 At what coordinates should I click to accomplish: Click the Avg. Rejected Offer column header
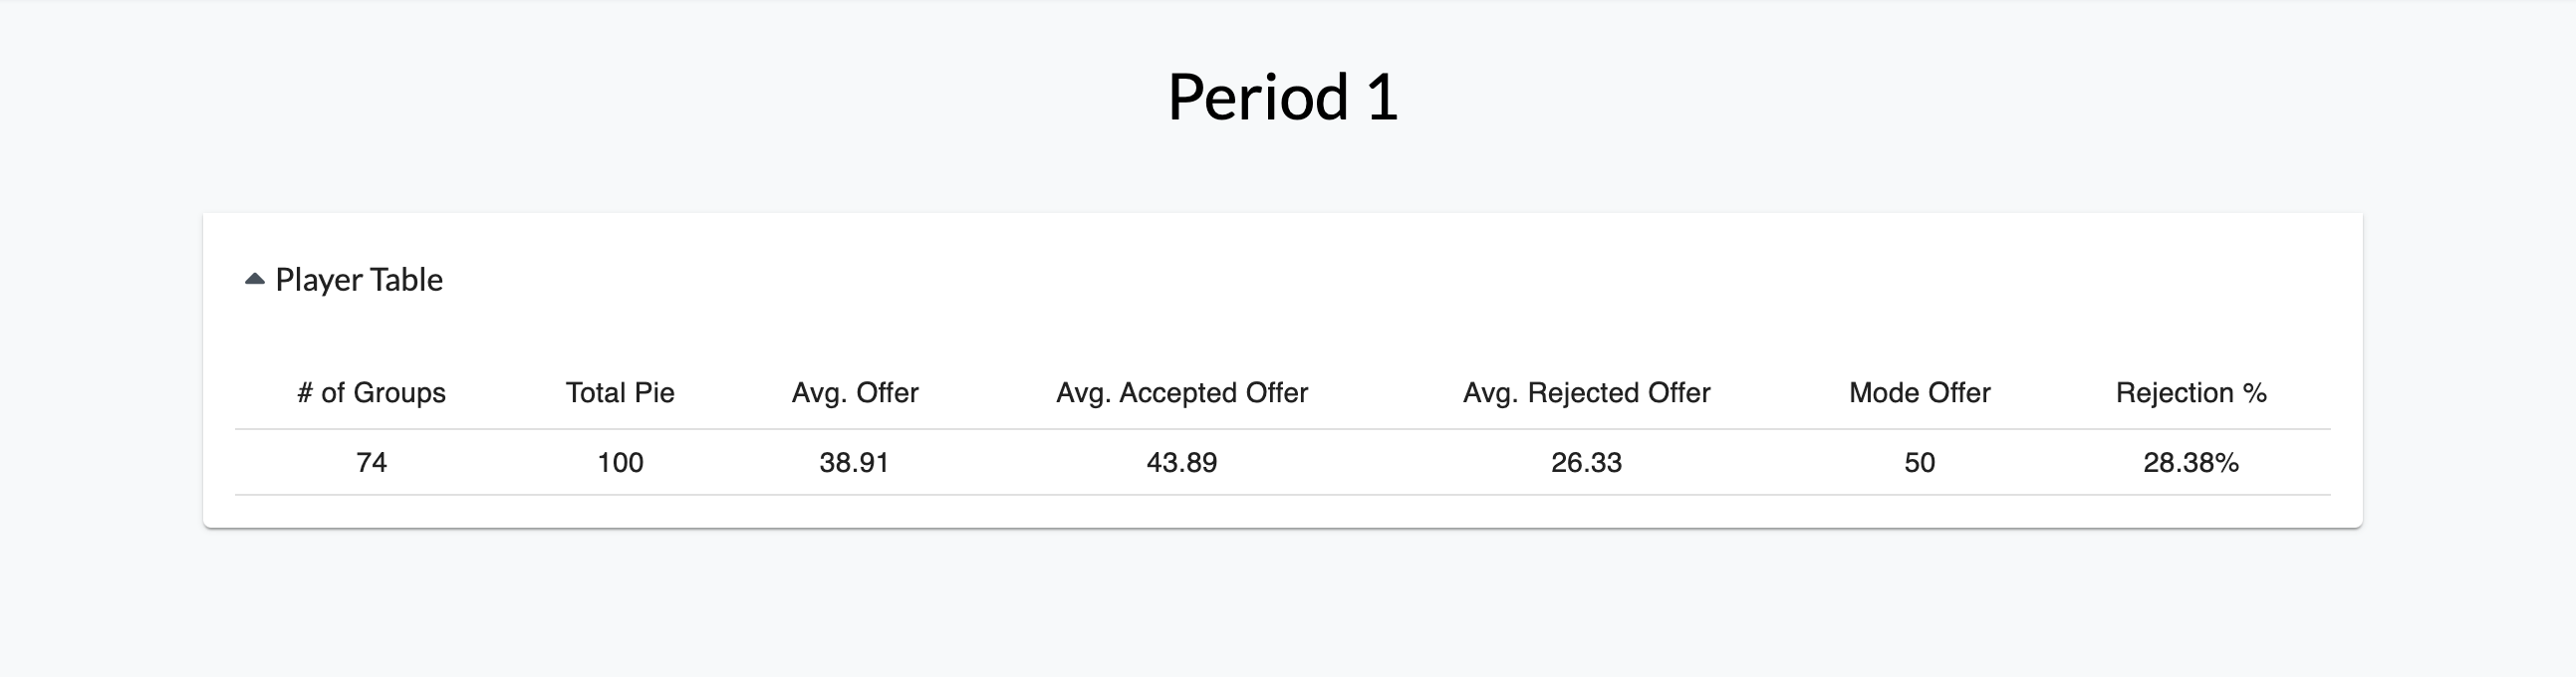pos(1587,393)
